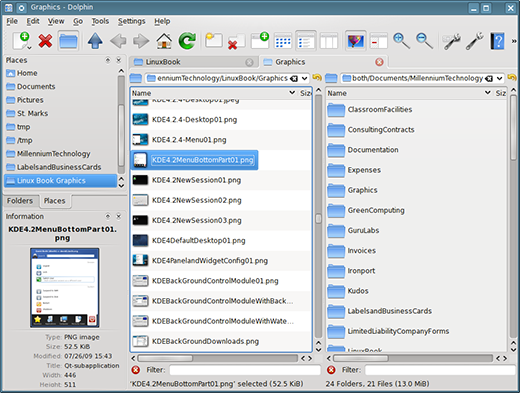Open the Help menu
This screenshot has height=393, width=520.
click(162, 21)
